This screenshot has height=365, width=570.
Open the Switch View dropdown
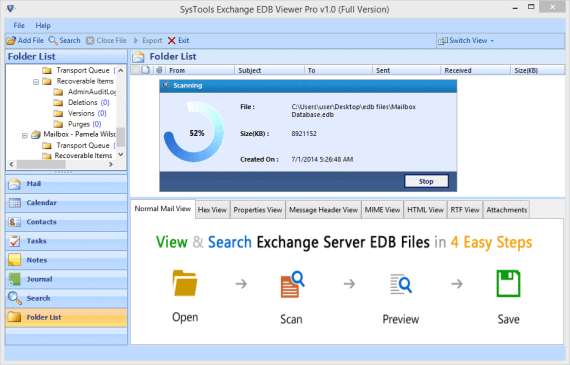[466, 40]
